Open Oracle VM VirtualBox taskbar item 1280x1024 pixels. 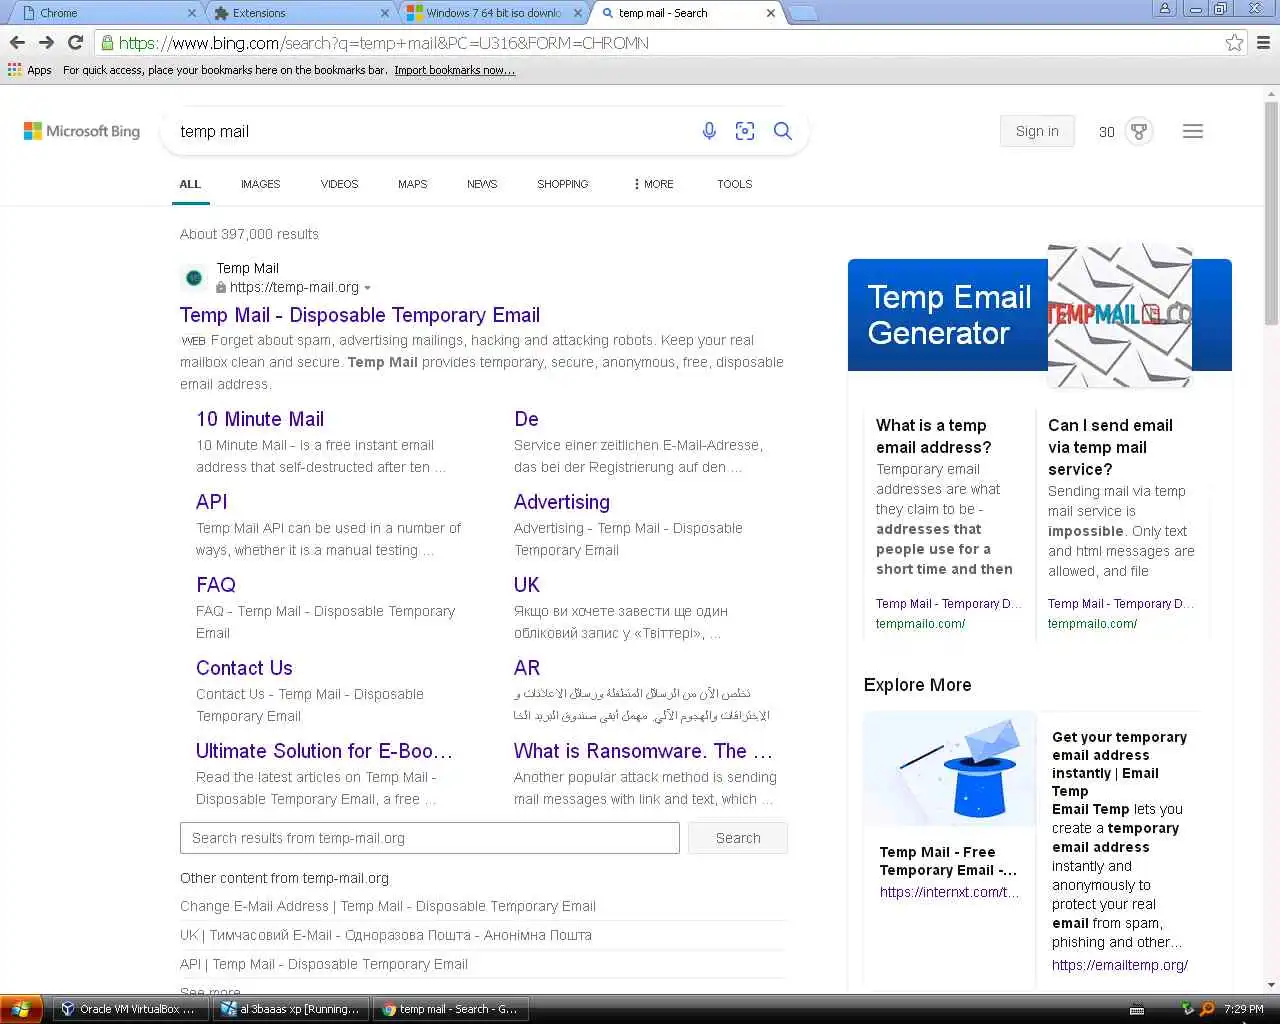[x=129, y=1009]
